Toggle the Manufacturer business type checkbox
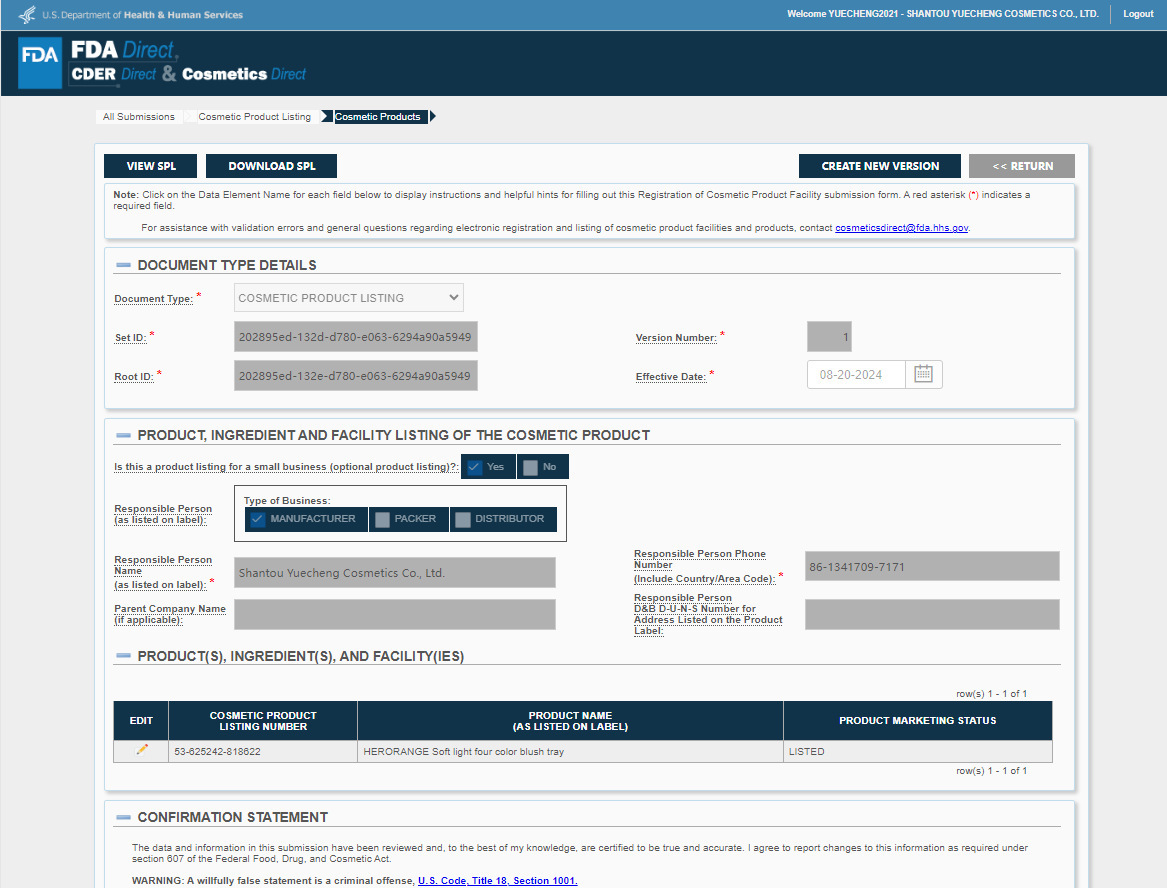 point(257,519)
